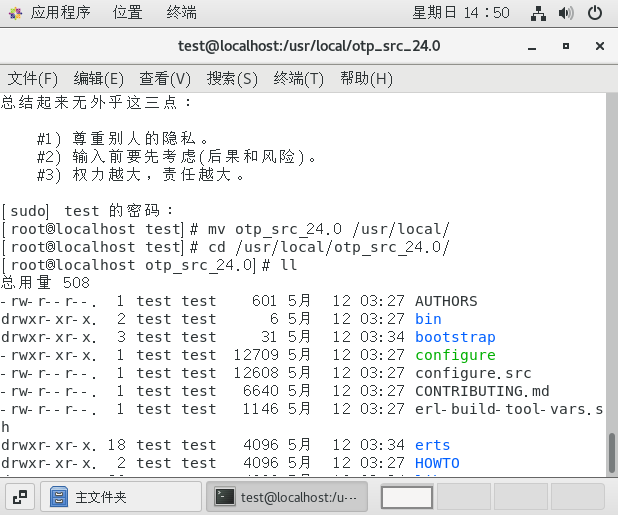This screenshot has width=618, height=515.
Task: Click the bootstrap directory name
Action: (455, 337)
